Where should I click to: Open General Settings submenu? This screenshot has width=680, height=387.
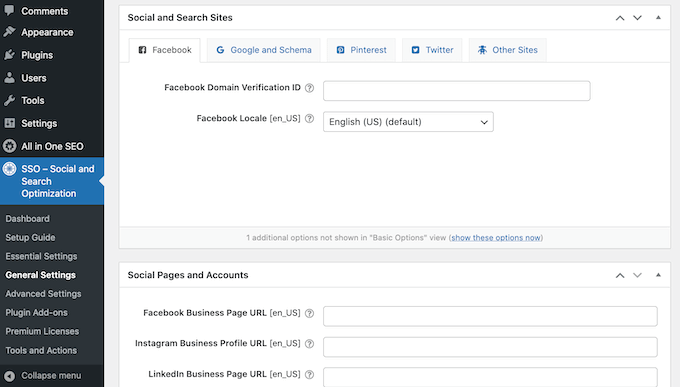coord(40,275)
